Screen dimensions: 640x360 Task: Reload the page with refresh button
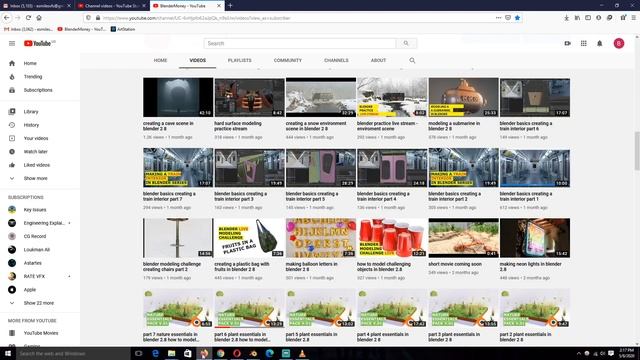pos(28,18)
